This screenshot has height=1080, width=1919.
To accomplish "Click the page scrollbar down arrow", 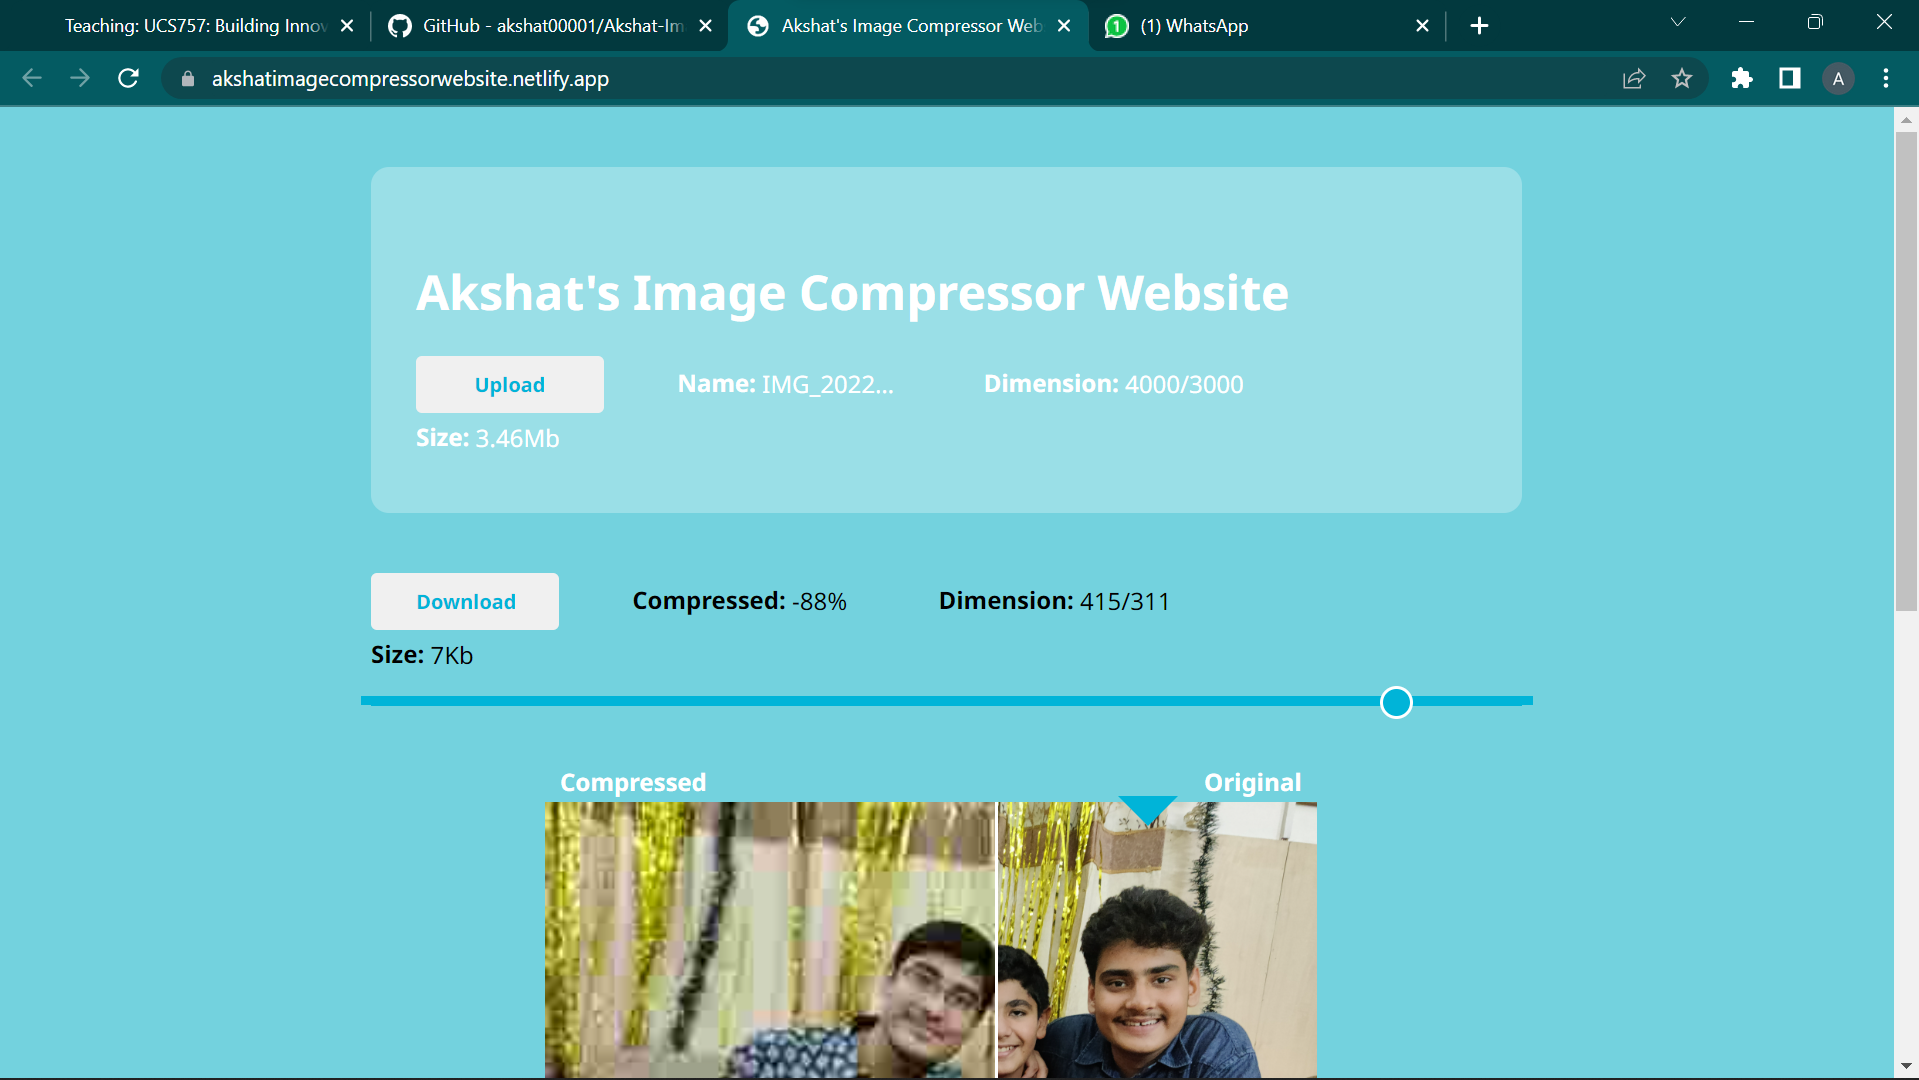I will 1908,1067.
